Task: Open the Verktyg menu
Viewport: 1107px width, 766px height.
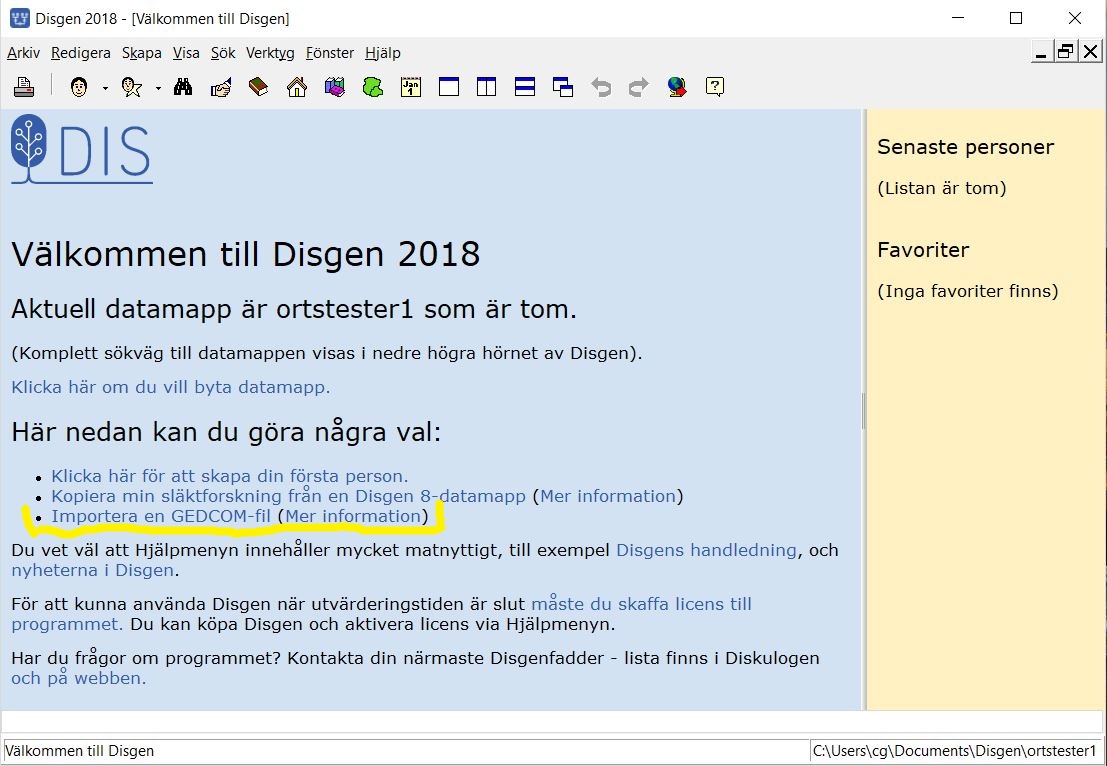Action: pos(270,53)
